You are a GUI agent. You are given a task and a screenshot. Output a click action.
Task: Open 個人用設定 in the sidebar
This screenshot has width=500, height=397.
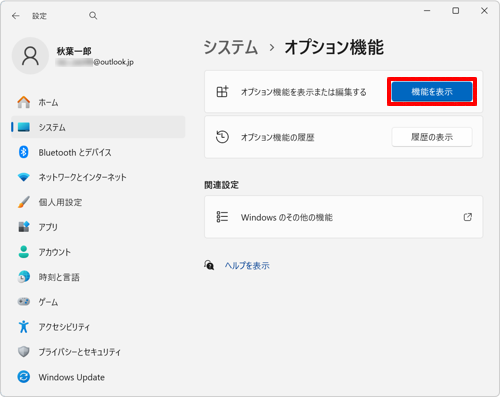(60, 202)
